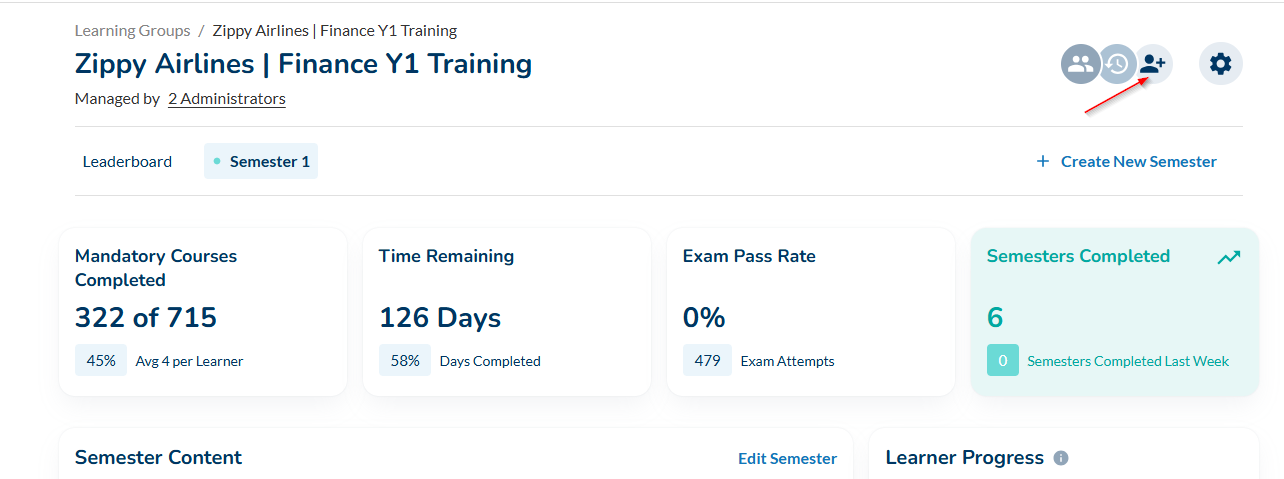This screenshot has height=479, width=1284.
Task: Click the Semesters Completed heading
Action: coord(1078,256)
